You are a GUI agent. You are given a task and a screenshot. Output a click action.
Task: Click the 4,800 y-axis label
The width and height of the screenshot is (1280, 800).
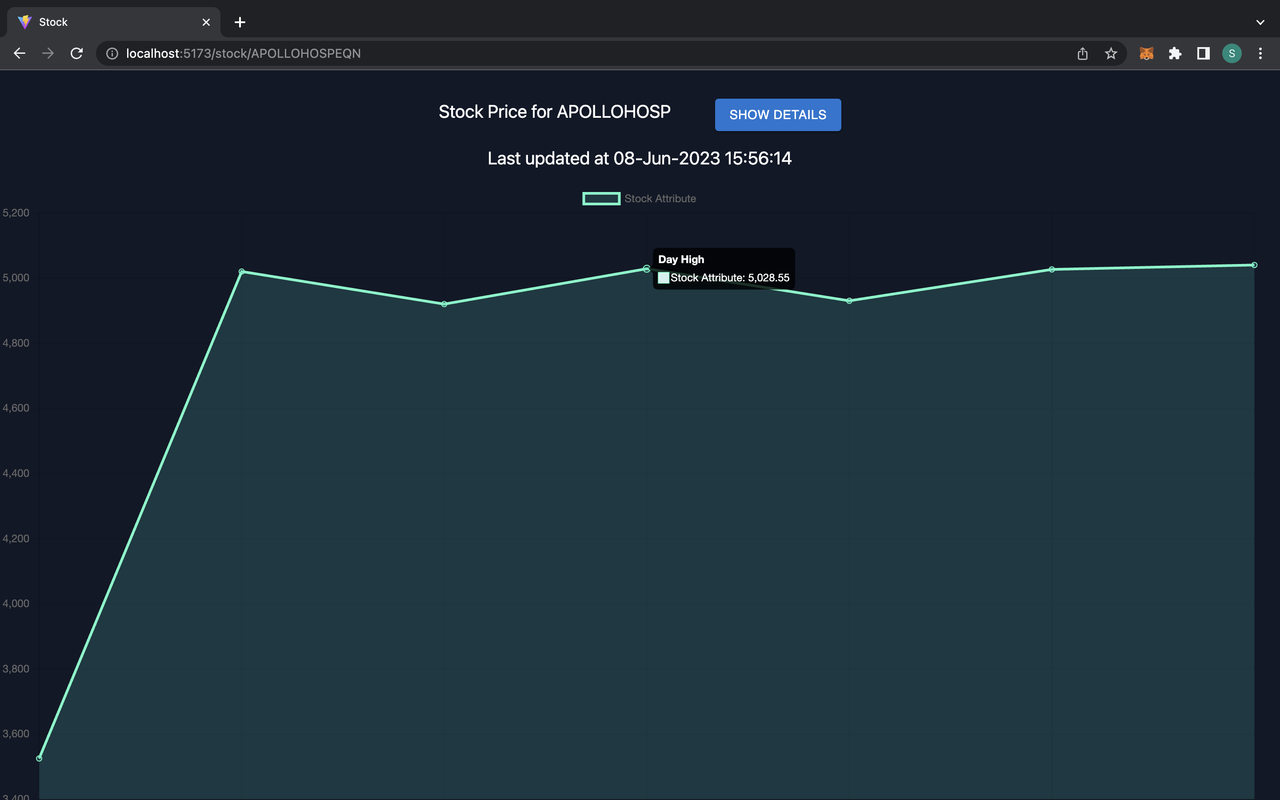(x=16, y=343)
